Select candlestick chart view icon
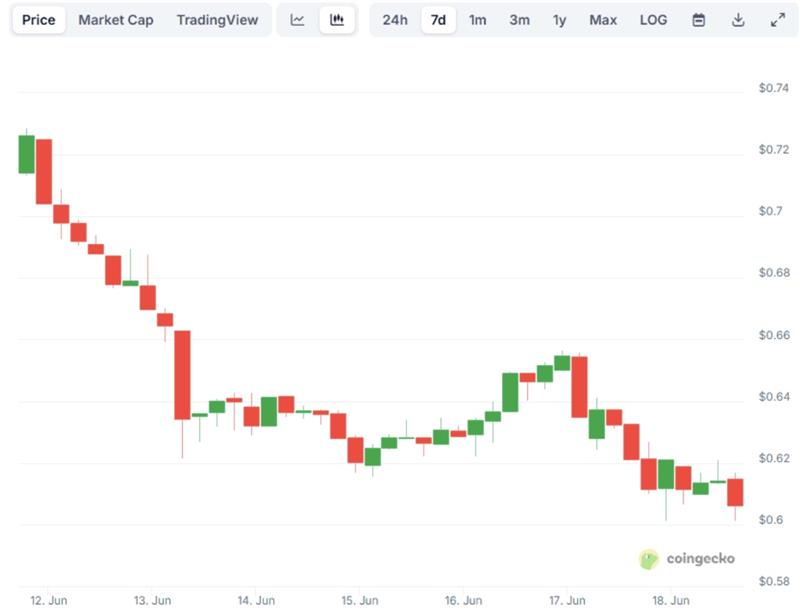800x616 pixels. click(x=337, y=20)
